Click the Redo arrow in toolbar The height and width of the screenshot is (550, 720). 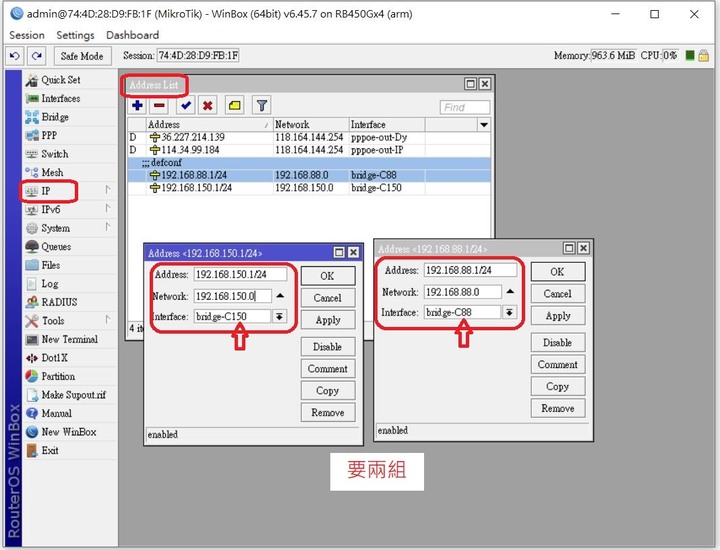click(x=37, y=56)
